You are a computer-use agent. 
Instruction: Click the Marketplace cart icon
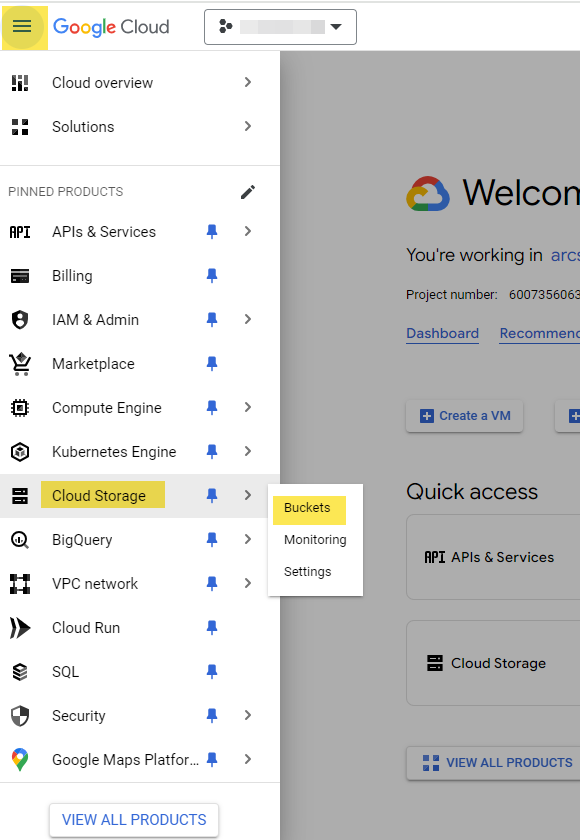tap(20, 364)
